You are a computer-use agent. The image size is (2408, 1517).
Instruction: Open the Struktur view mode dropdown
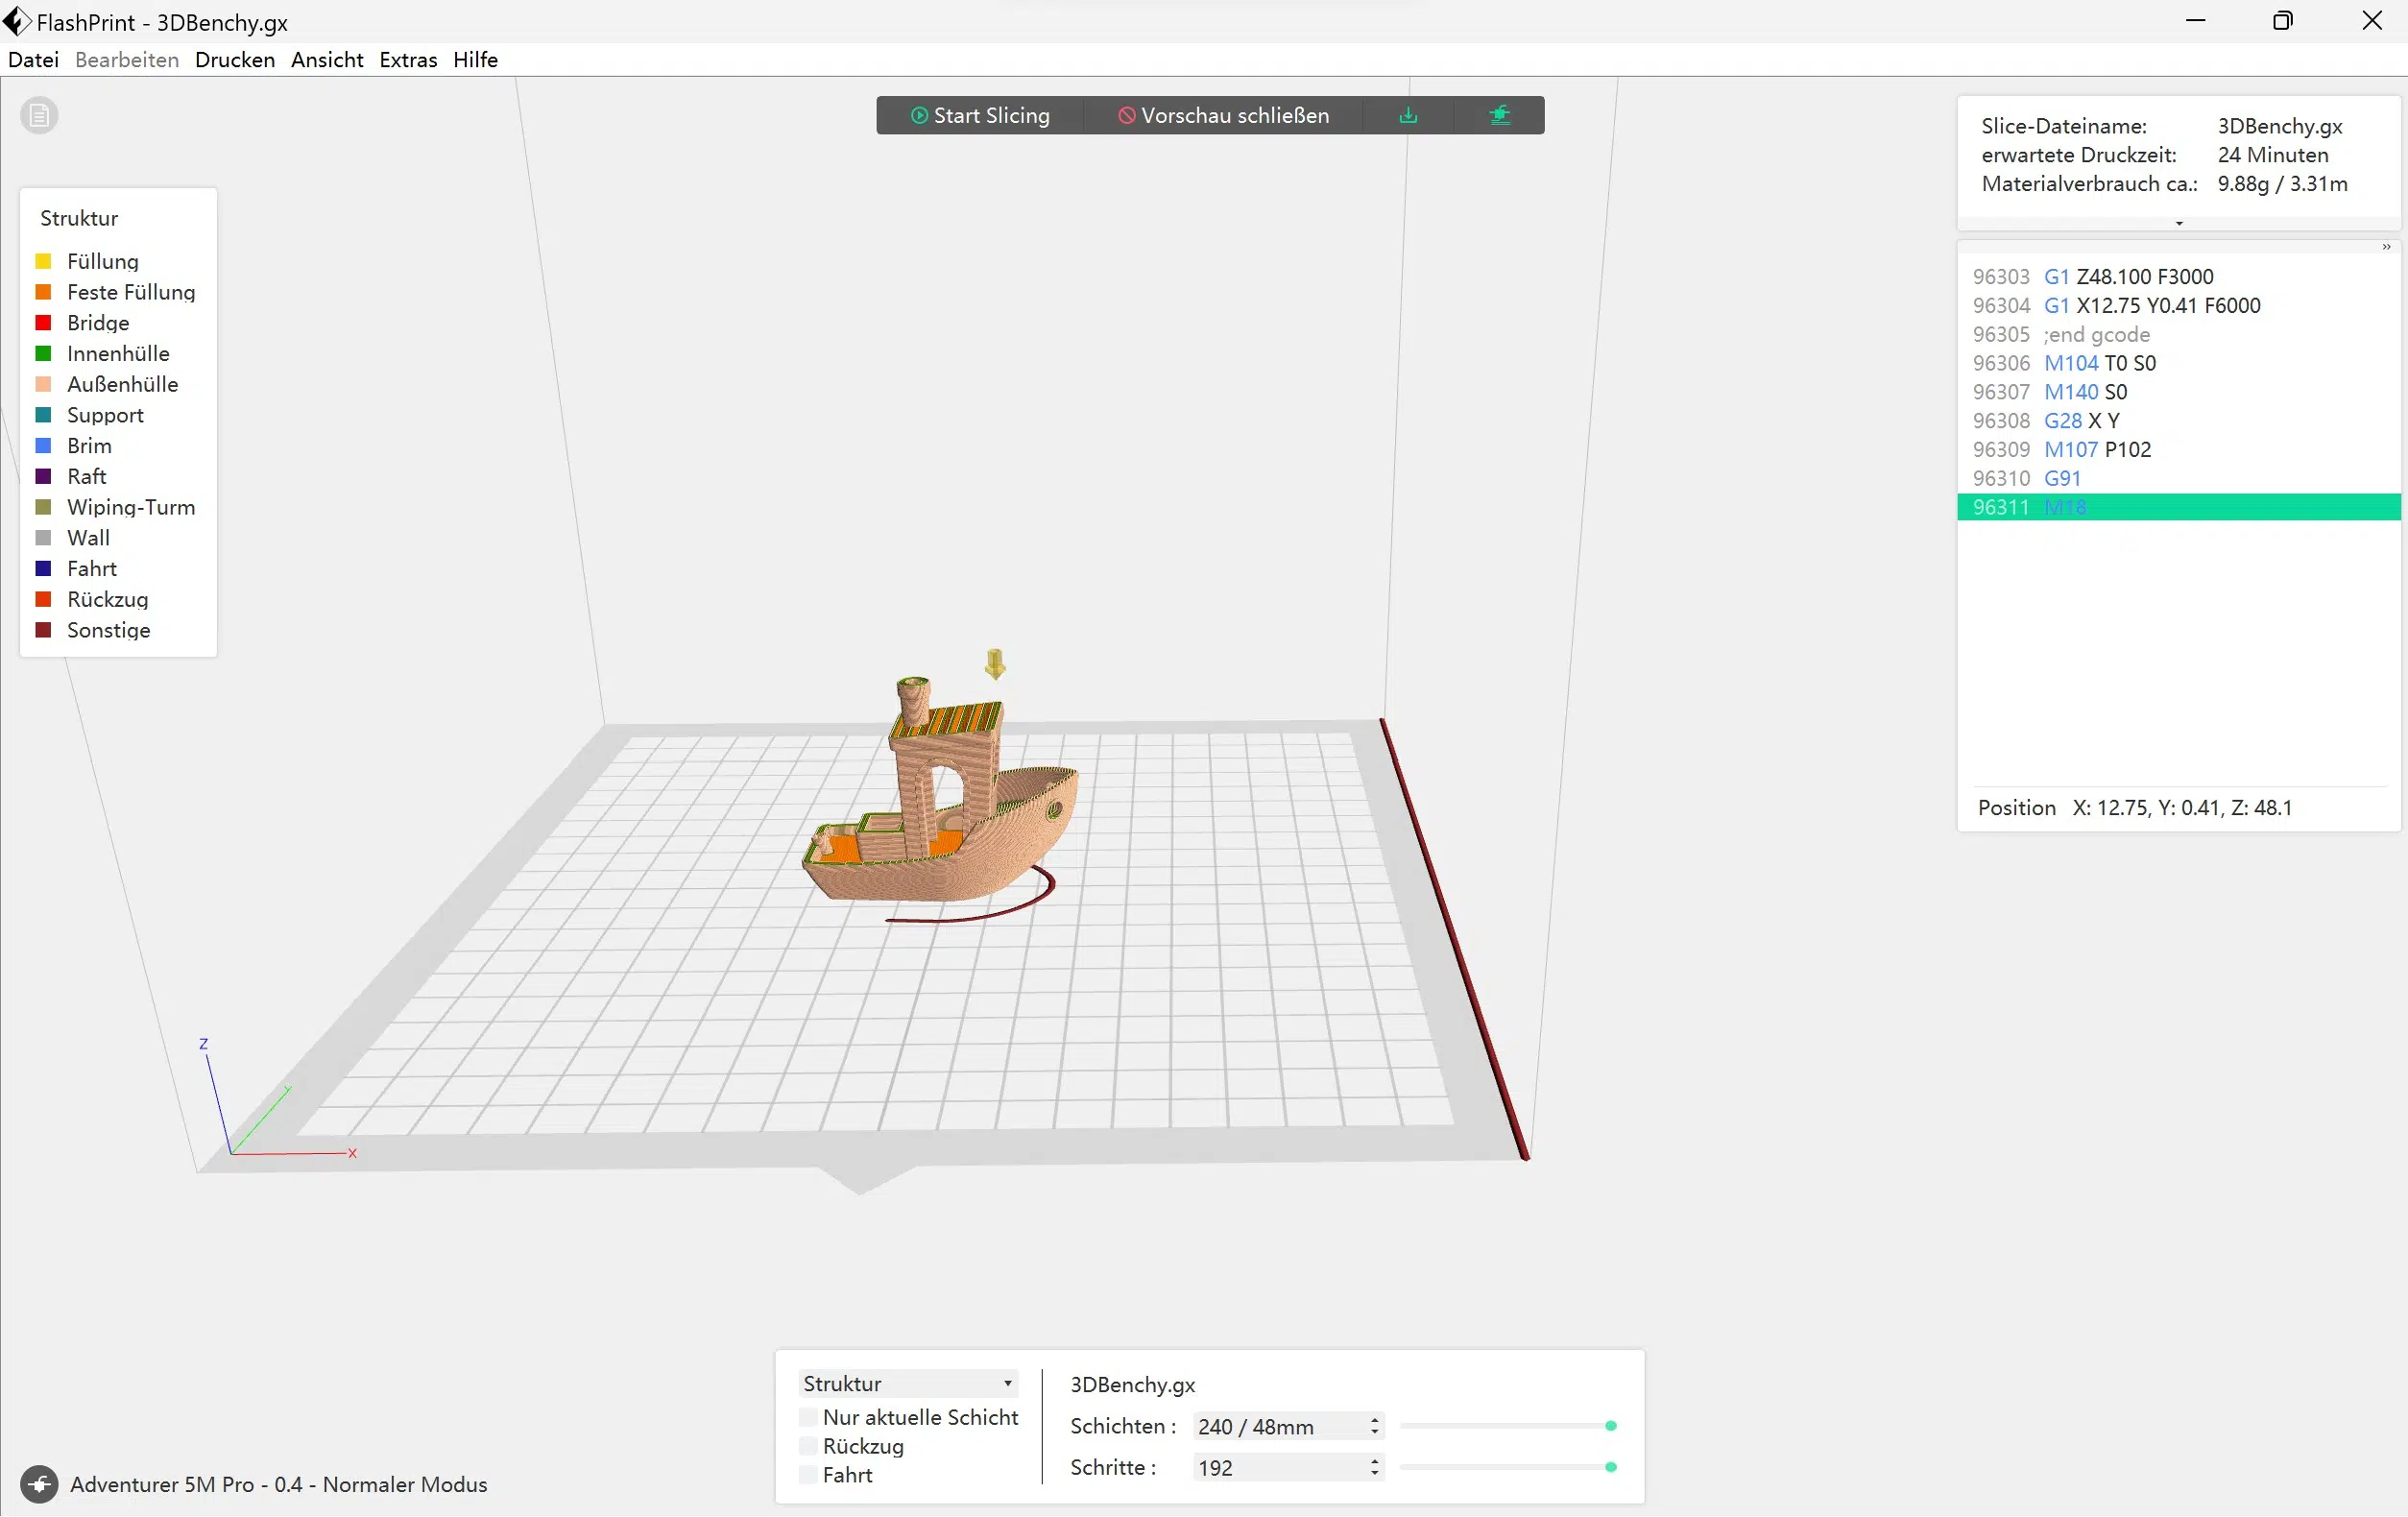pyautogui.click(x=908, y=1383)
